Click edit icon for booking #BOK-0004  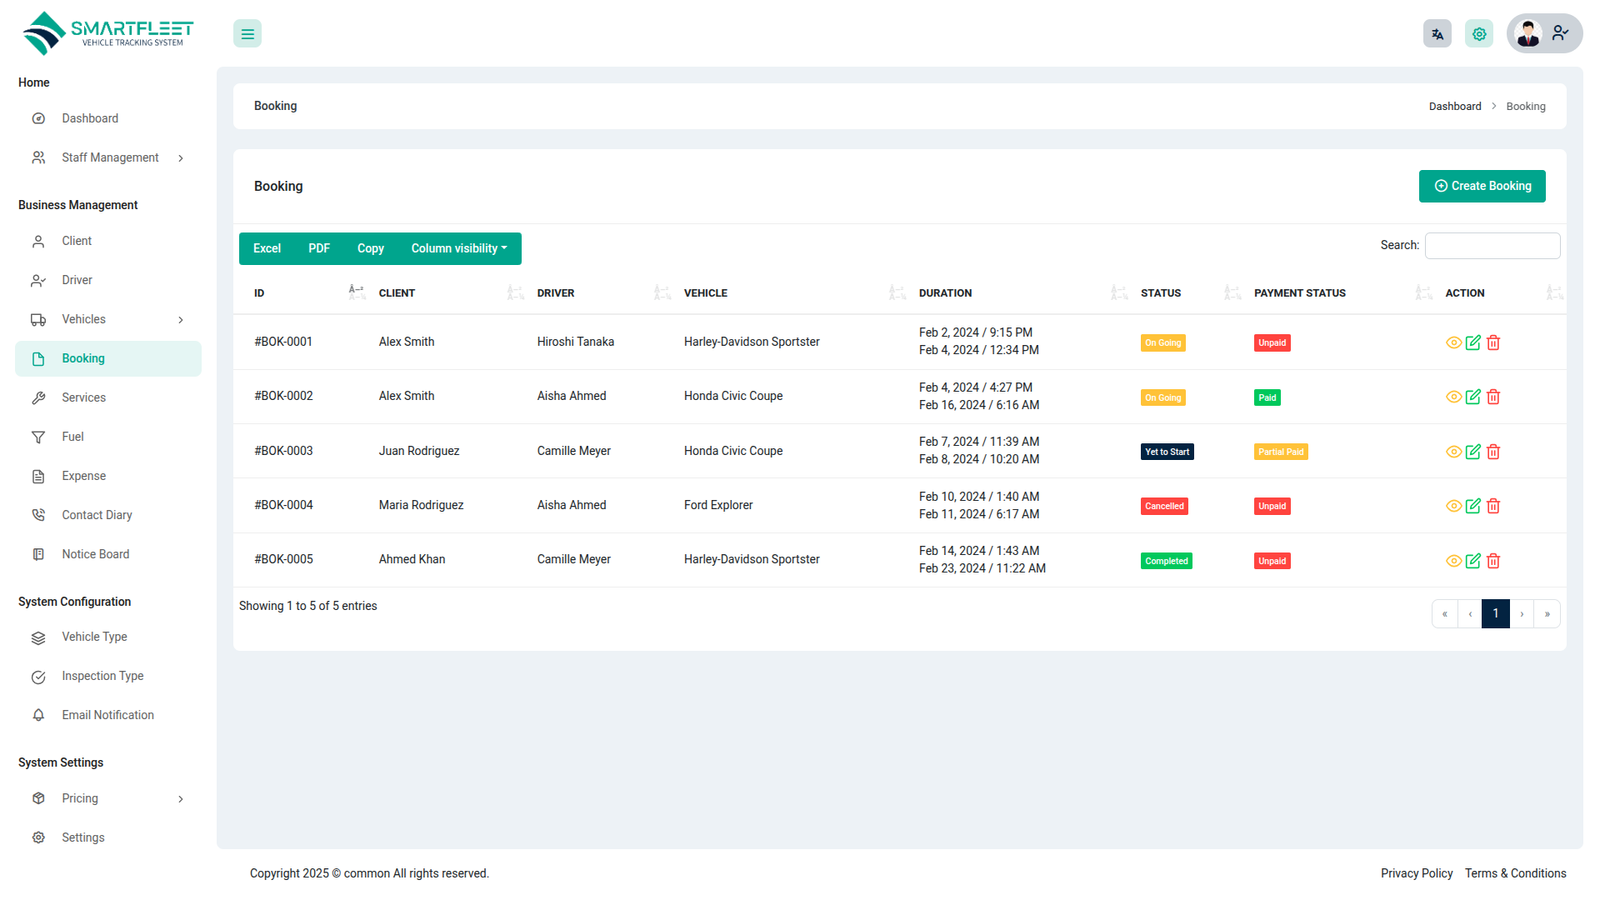point(1473,506)
